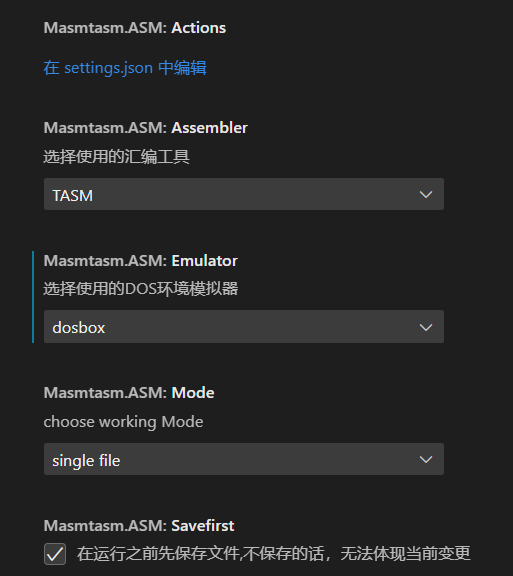513x576 pixels.
Task: Open the TASM assembler combo box
Action: pos(244,194)
